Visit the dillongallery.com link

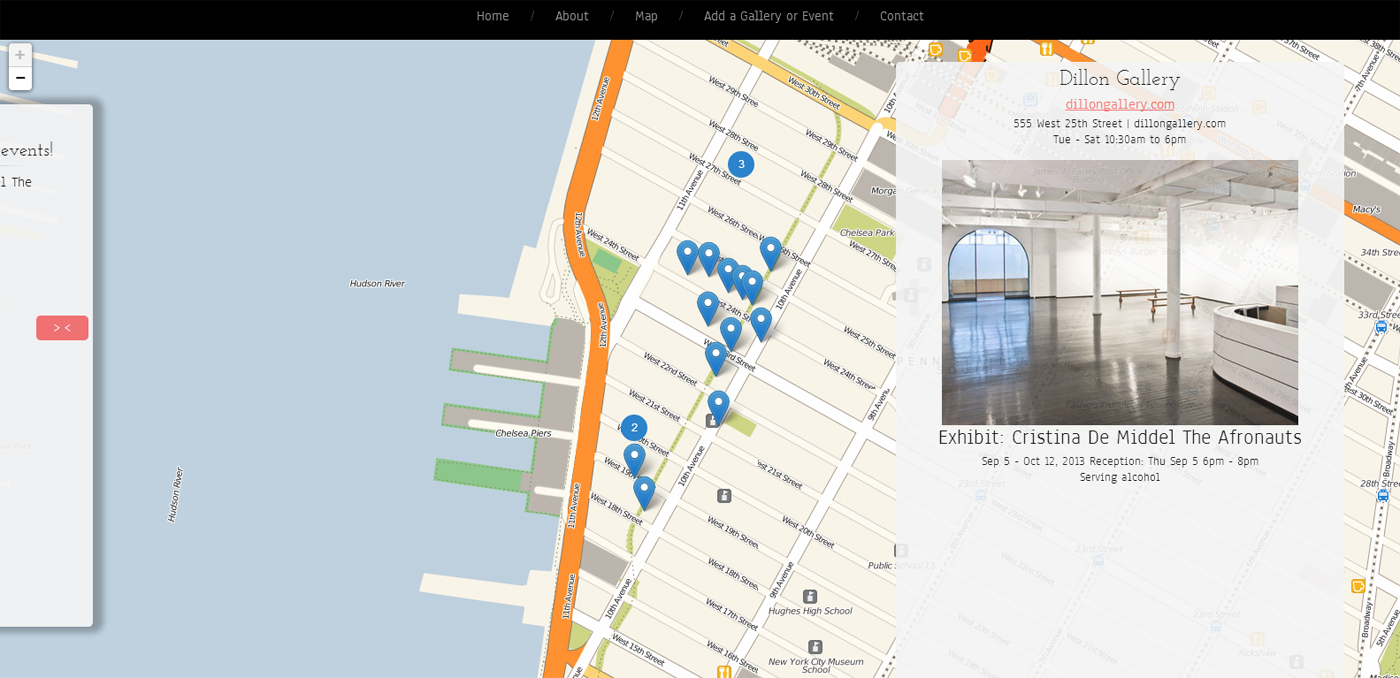pyautogui.click(x=1120, y=104)
